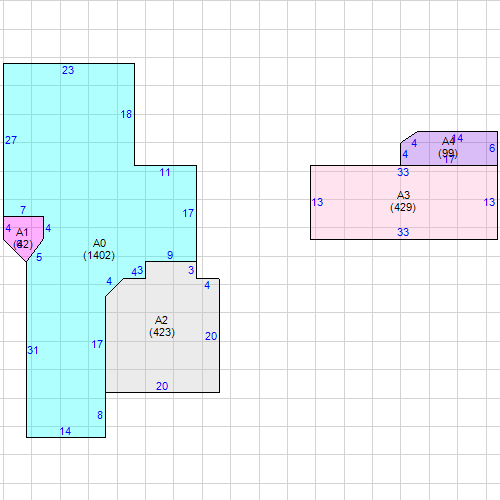Select the 9 dimension label above A2
Image resolution: width=500 pixels, height=500 pixels.
(x=170, y=255)
